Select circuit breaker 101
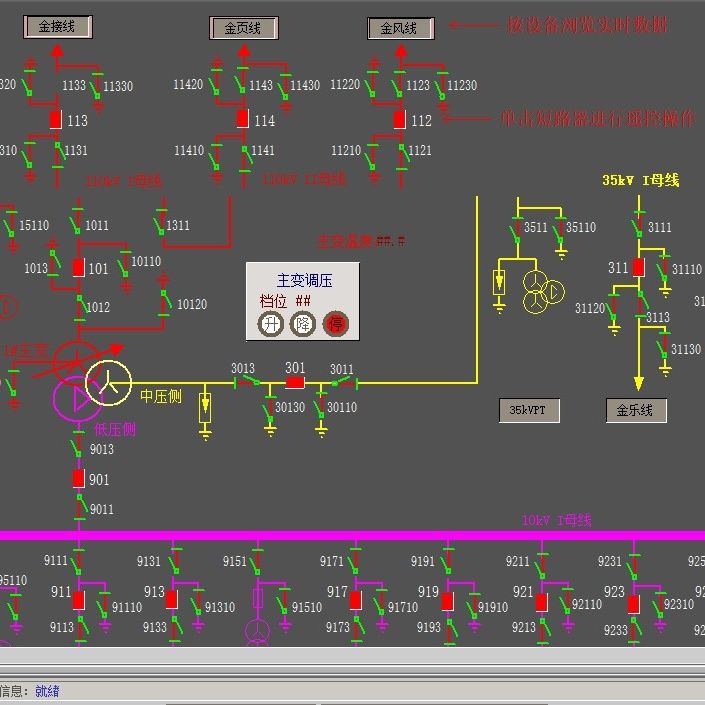 tap(79, 268)
